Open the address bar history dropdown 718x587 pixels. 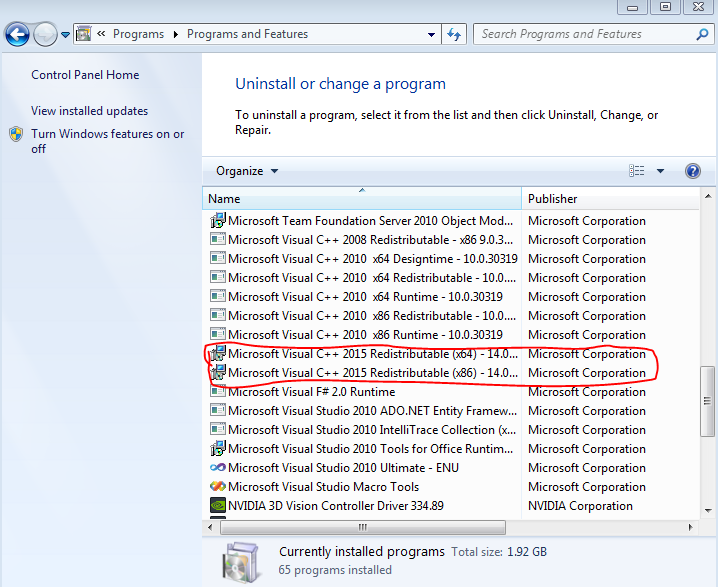[x=431, y=34]
